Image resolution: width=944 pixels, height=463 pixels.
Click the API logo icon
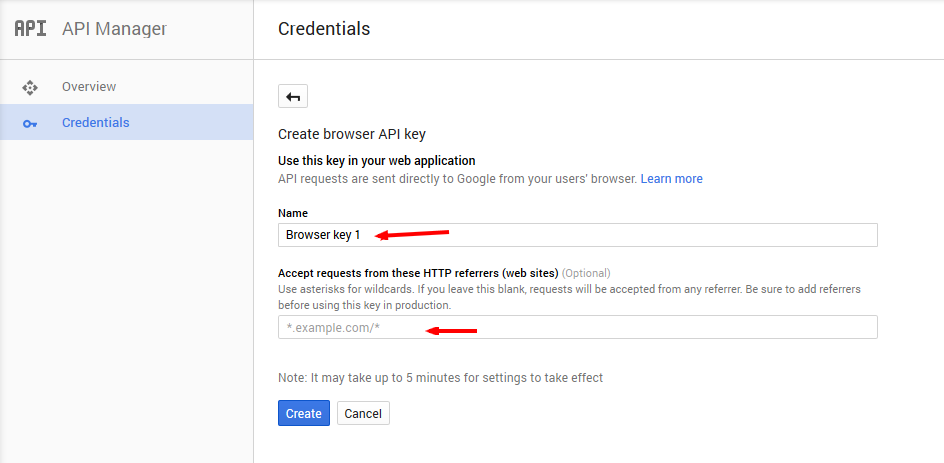(29, 29)
